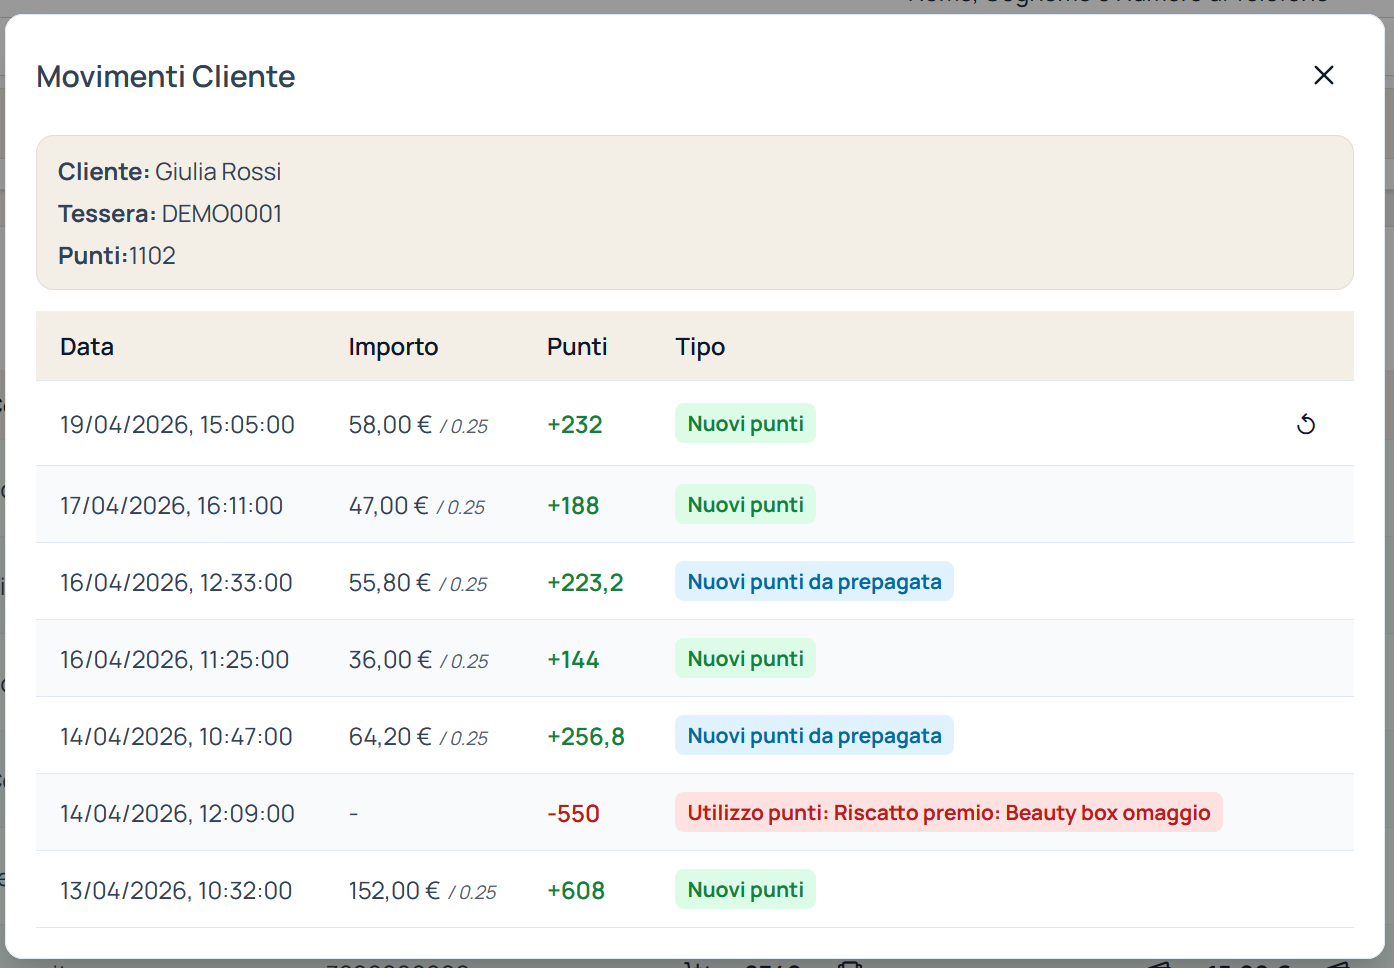Screen dimensions: 1394x968
Task: Click the Utilizzo punti Beauty box omaggio badge
Action: click(x=949, y=812)
